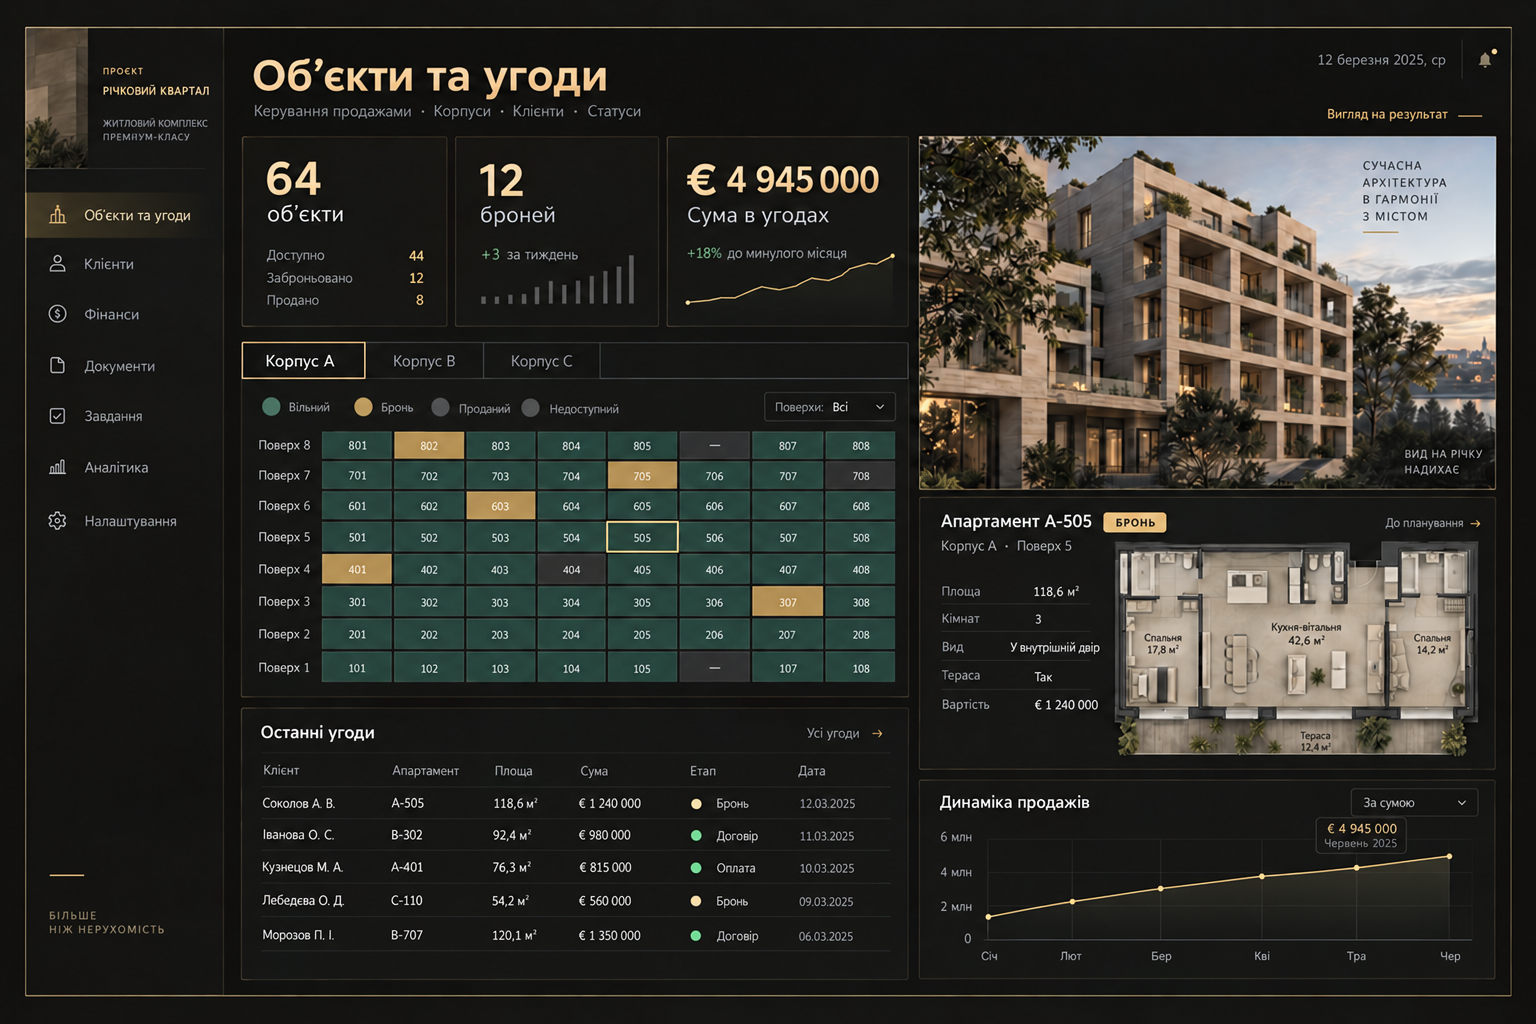Open notifications with the bell icon

1485,60
